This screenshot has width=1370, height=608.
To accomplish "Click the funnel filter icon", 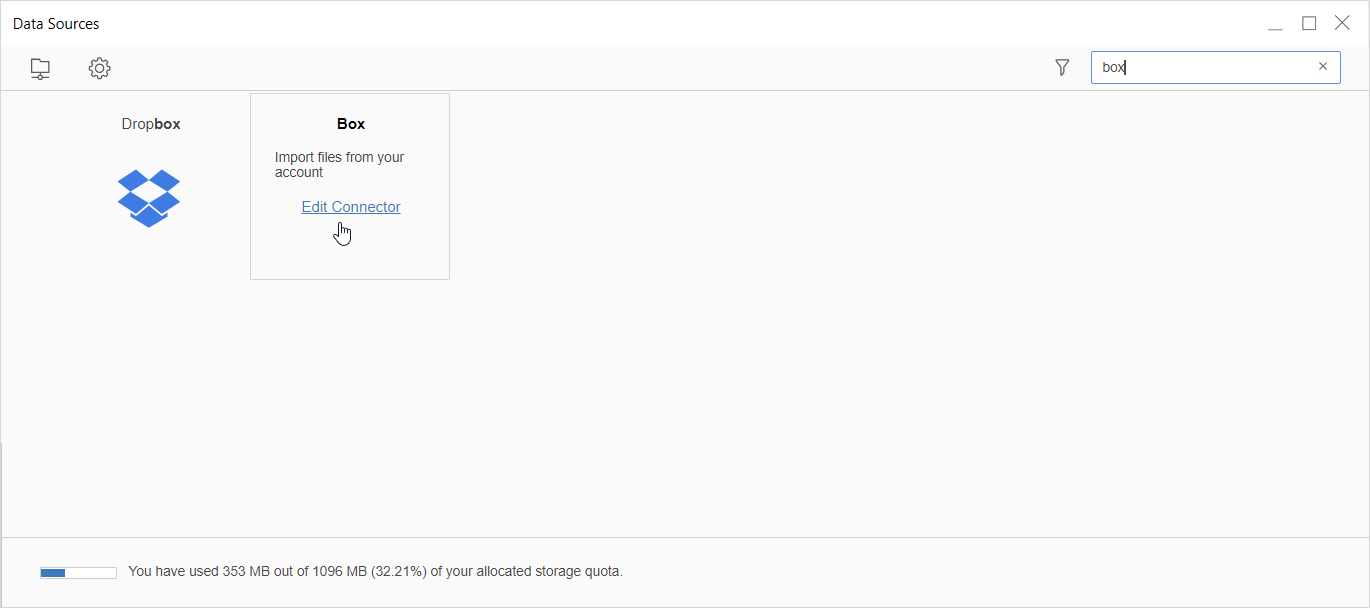I will click(1062, 67).
